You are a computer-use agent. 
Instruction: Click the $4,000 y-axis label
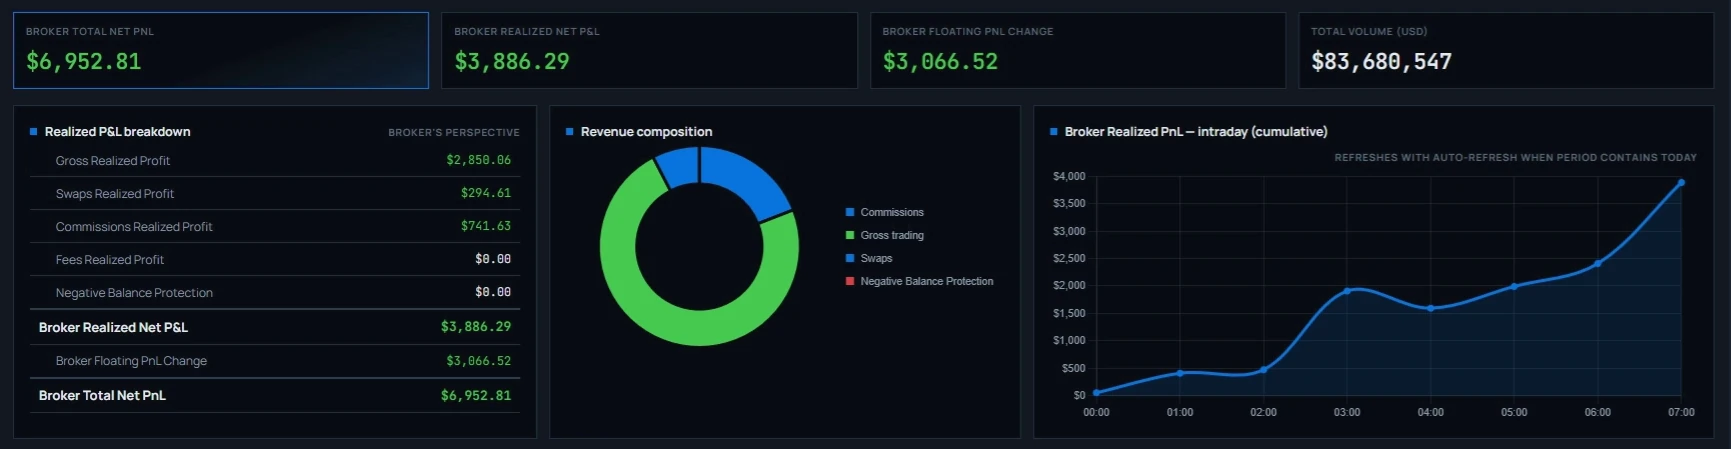coord(1069,176)
